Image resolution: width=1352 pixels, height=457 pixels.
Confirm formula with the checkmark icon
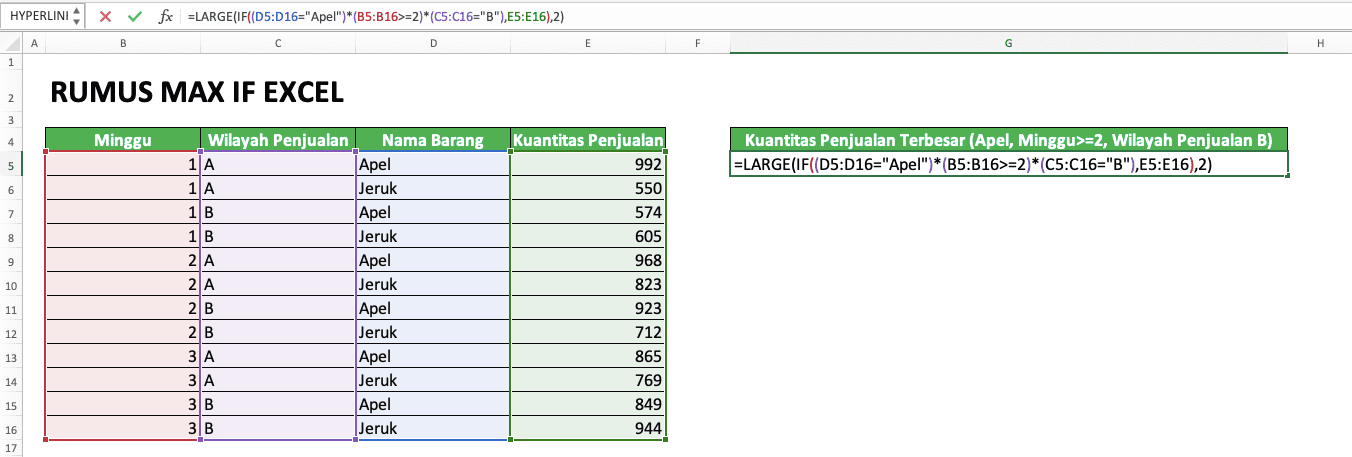135,17
